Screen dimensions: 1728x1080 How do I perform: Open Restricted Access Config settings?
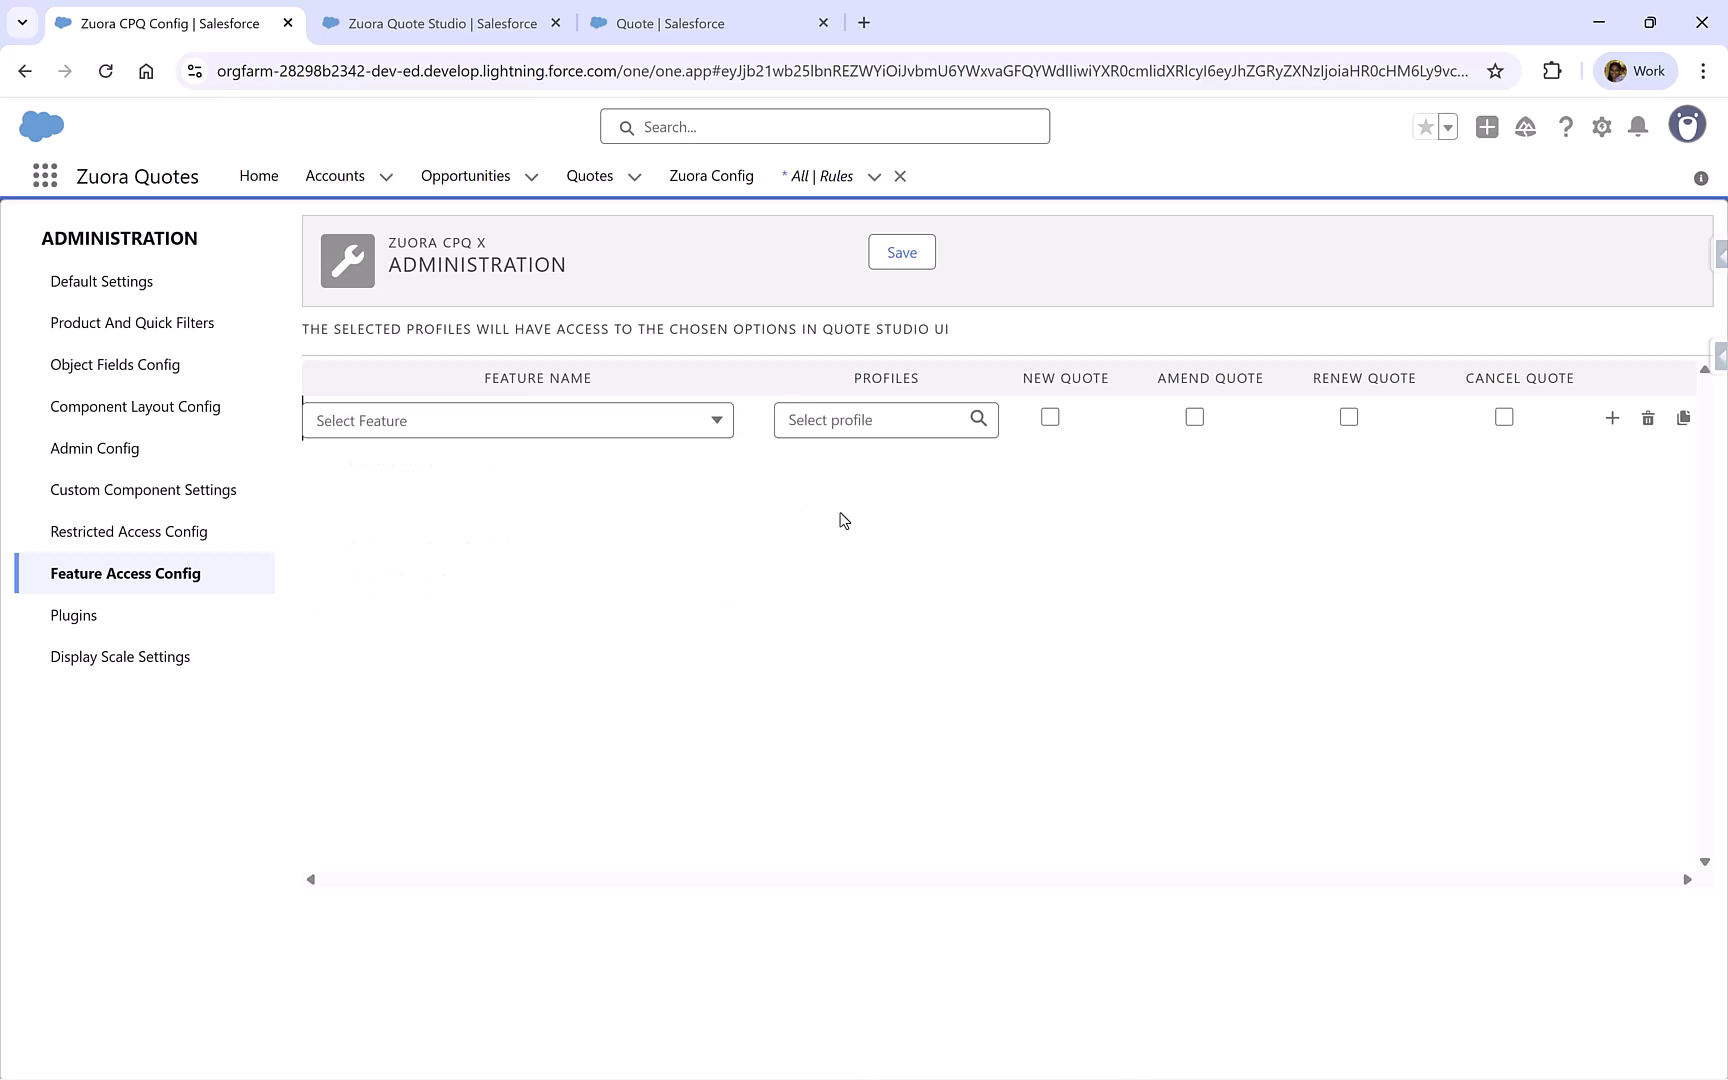tap(128, 531)
